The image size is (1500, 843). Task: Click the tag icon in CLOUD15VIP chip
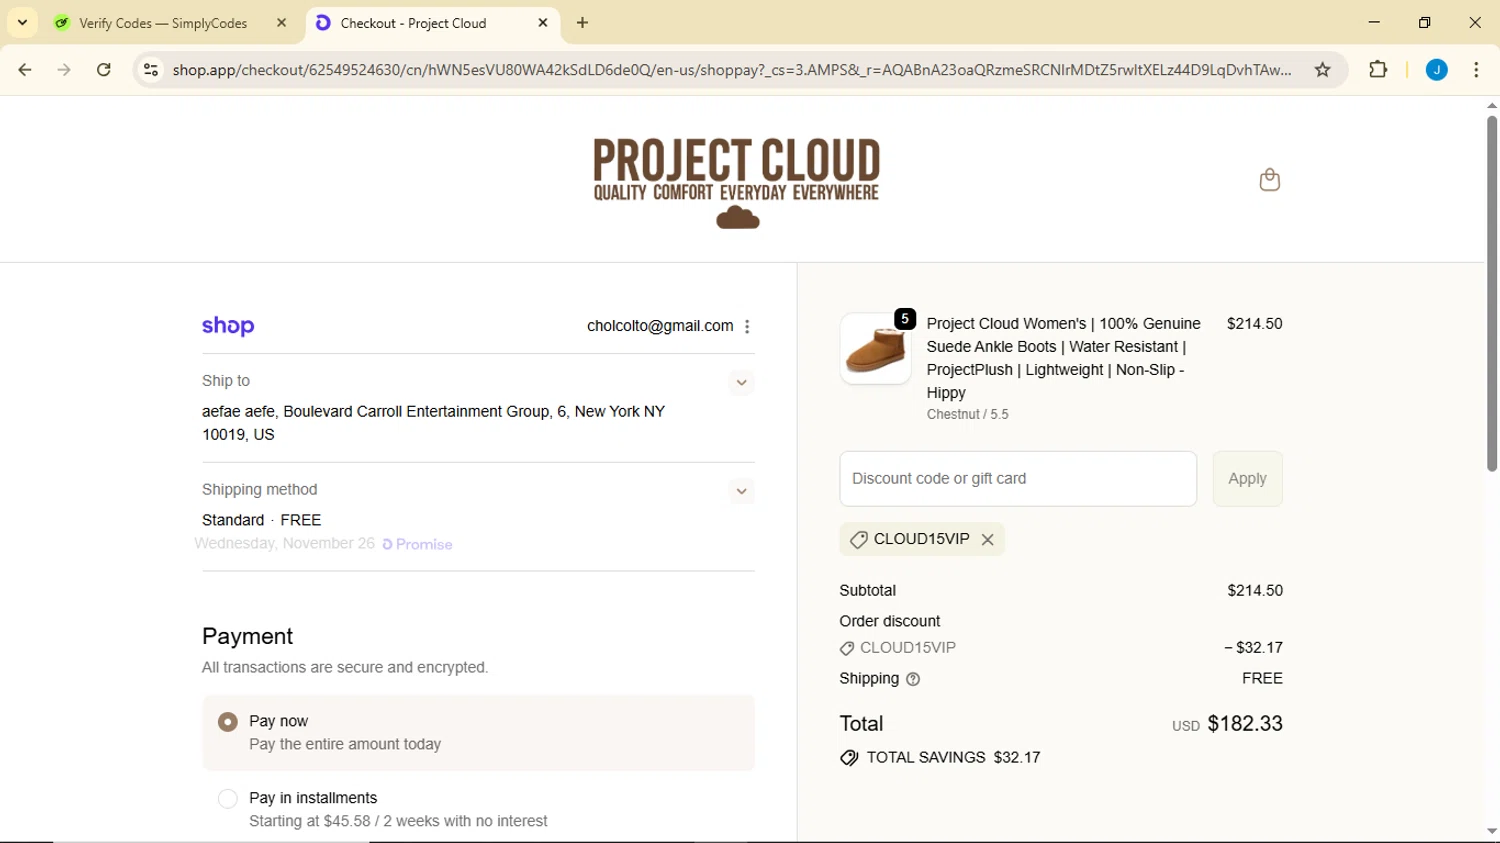858,540
